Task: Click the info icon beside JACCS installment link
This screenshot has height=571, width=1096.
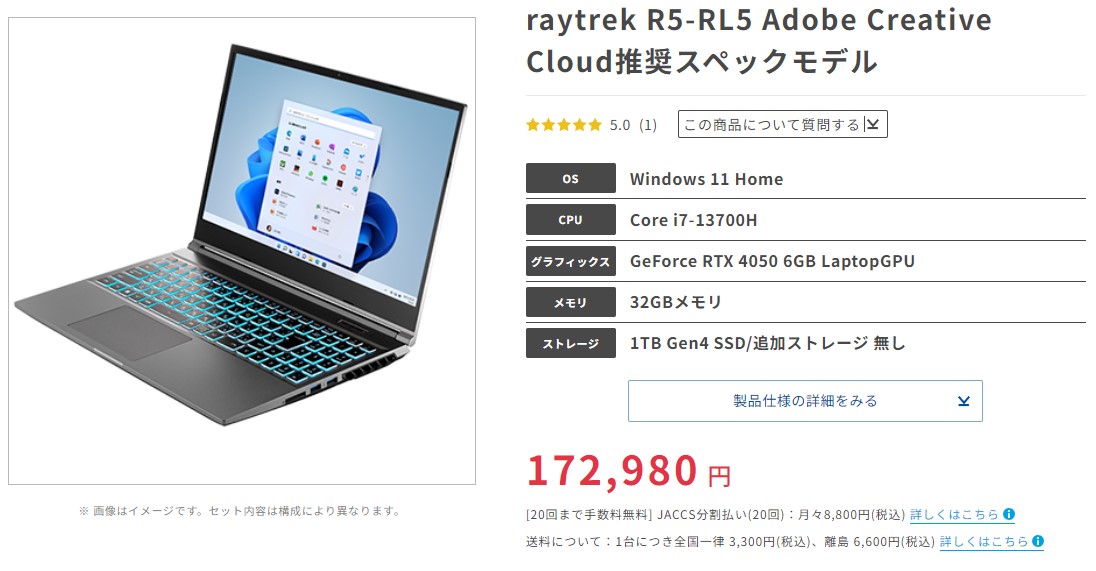Action: (1009, 514)
